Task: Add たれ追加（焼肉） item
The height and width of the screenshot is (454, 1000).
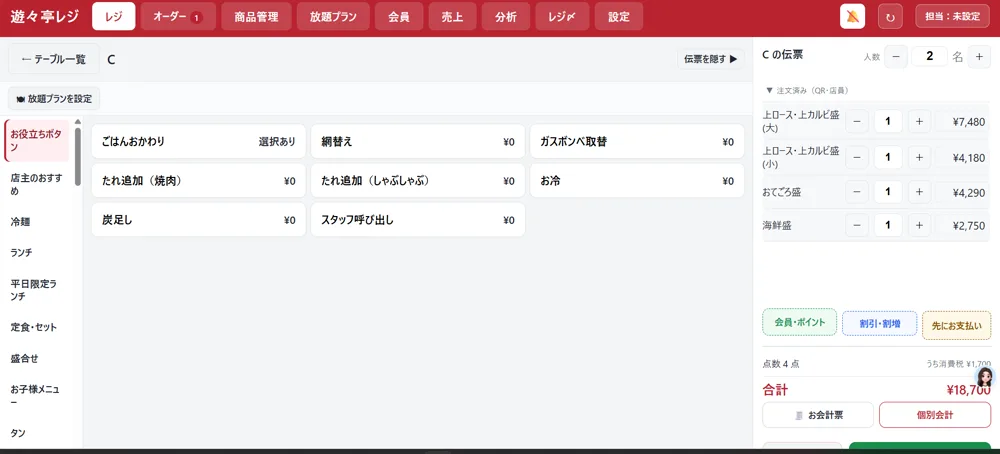Action: point(198,181)
